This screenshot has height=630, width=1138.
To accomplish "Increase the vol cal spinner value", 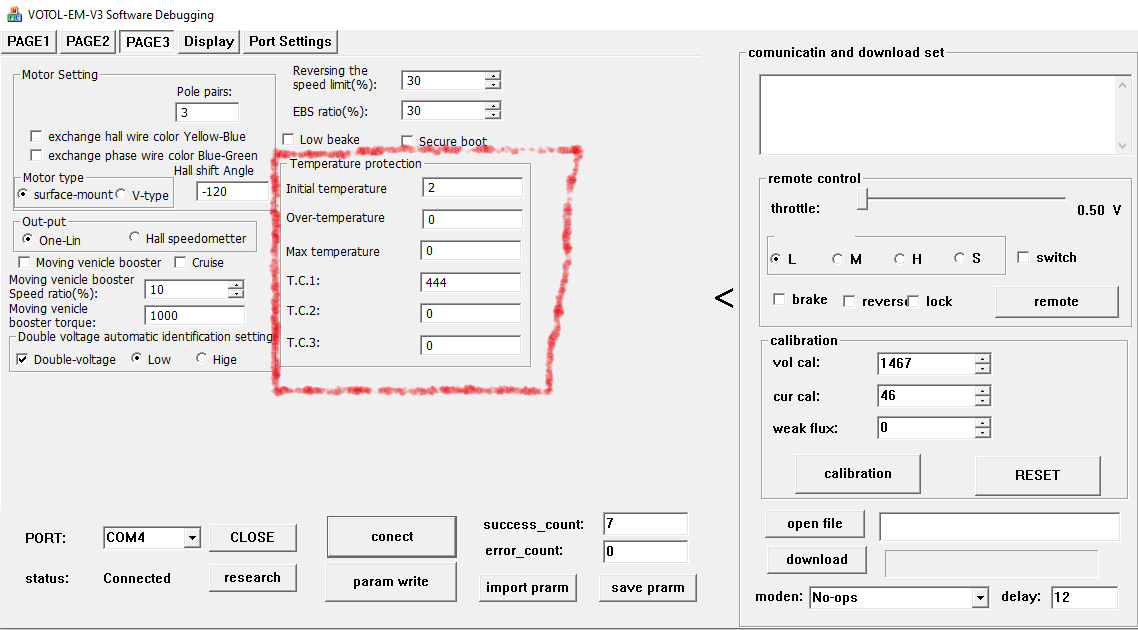I will tap(983, 358).
